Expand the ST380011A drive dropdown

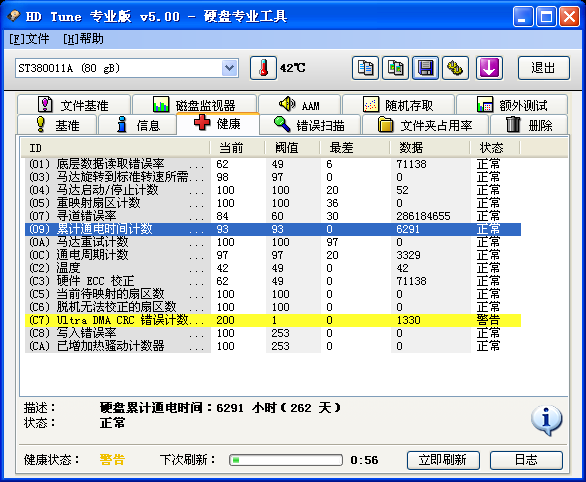(229, 68)
